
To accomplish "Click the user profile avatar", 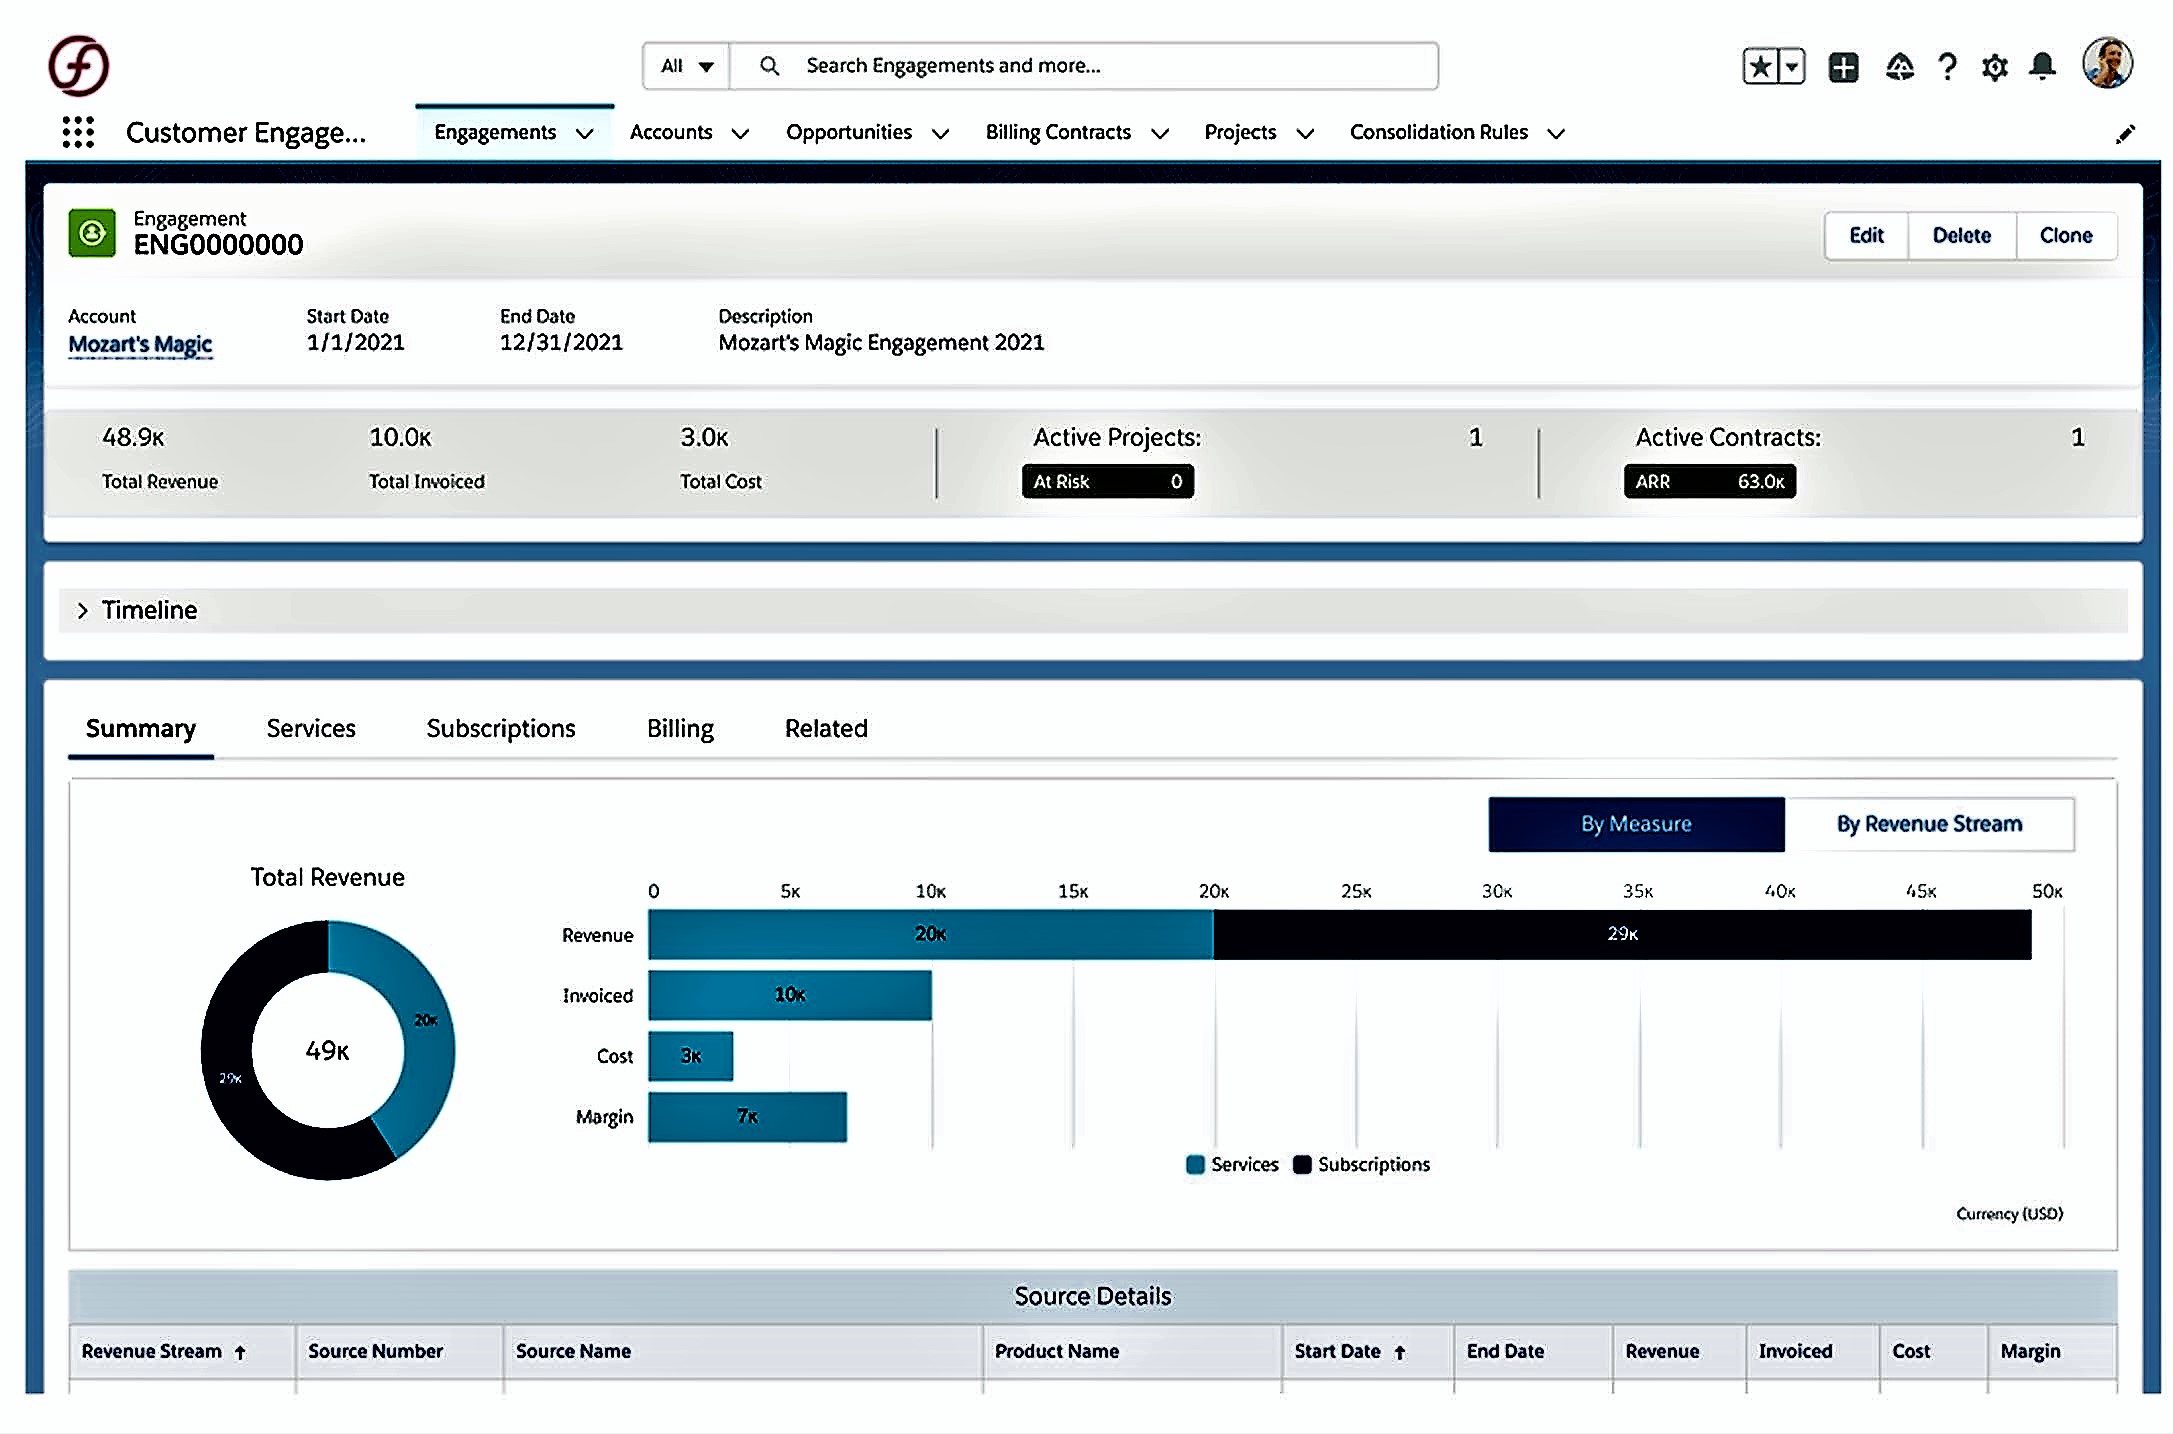I will (2107, 64).
